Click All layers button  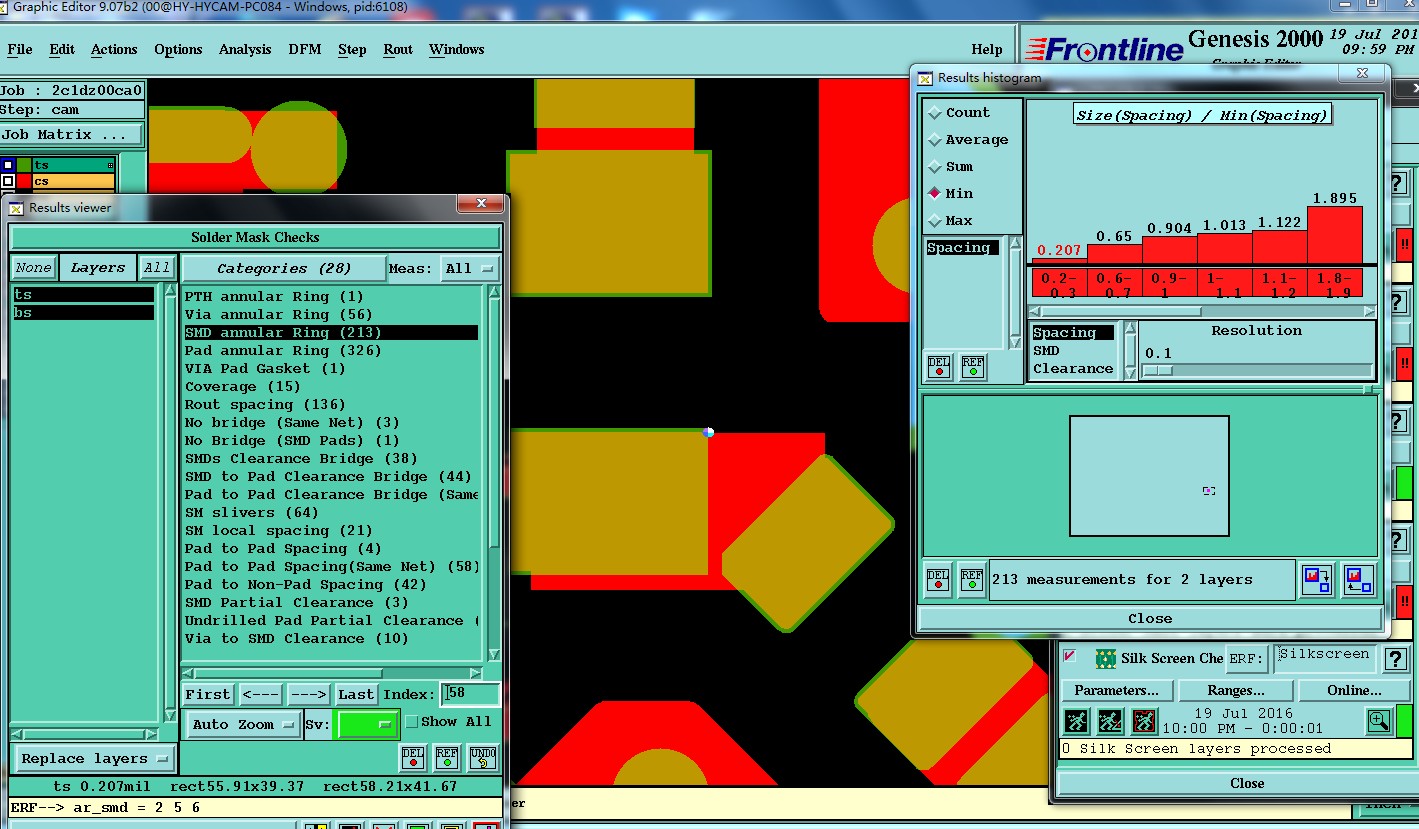pyautogui.click(x=157, y=268)
